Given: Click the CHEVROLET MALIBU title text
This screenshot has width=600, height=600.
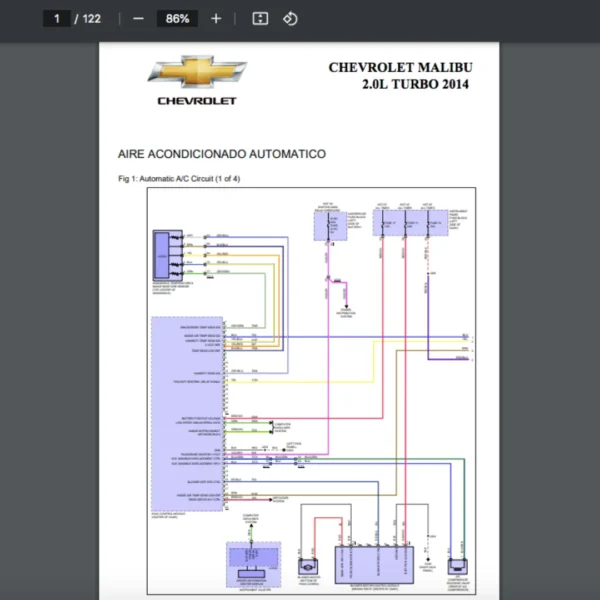Looking at the screenshot, I should [400, 68].
